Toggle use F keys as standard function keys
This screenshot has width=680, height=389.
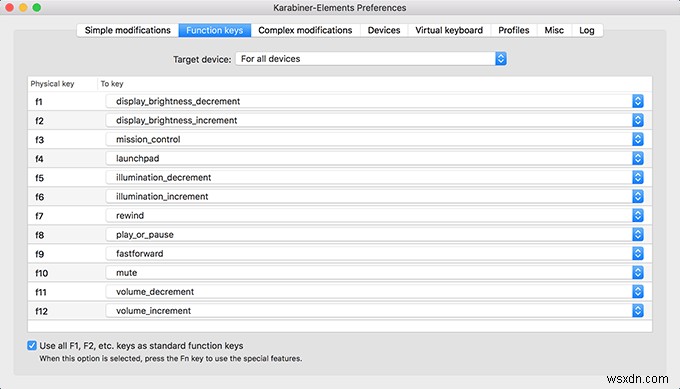32,346
